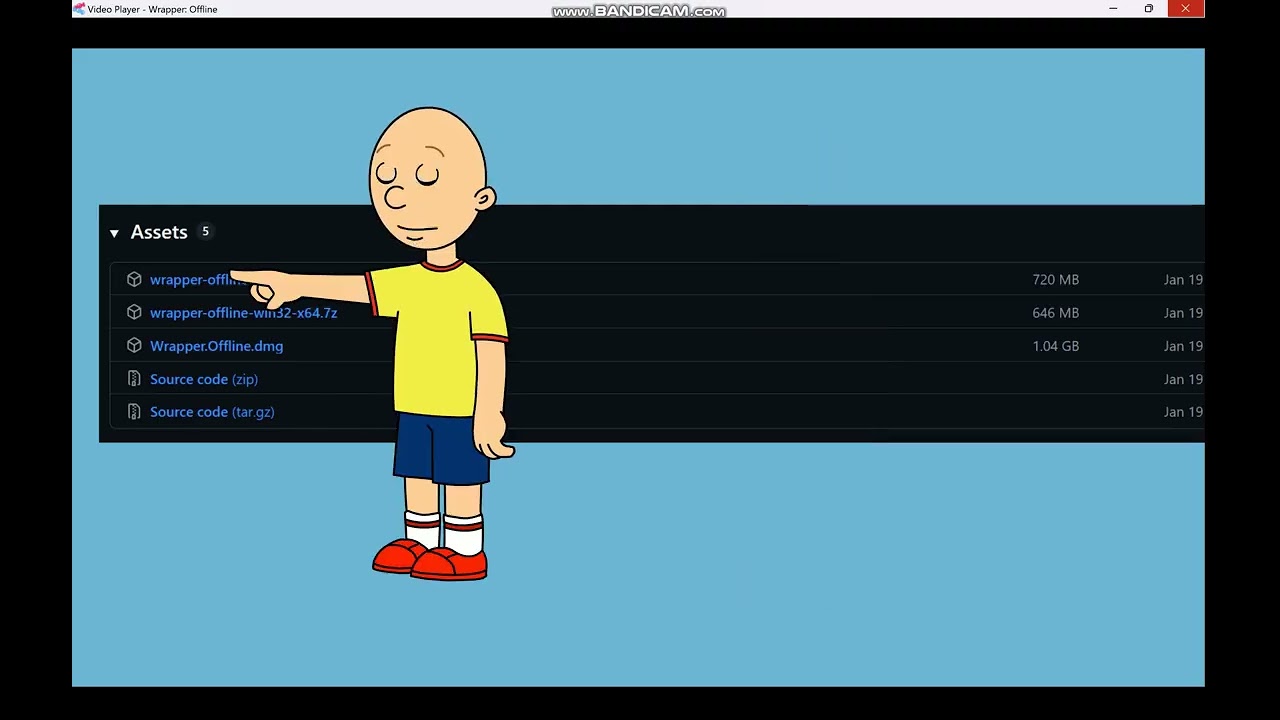The width and height of the screenshot is (1280, 720).
Task: Click package icon beside first wrapper-offline asset
Action: [x=134, y=279]
